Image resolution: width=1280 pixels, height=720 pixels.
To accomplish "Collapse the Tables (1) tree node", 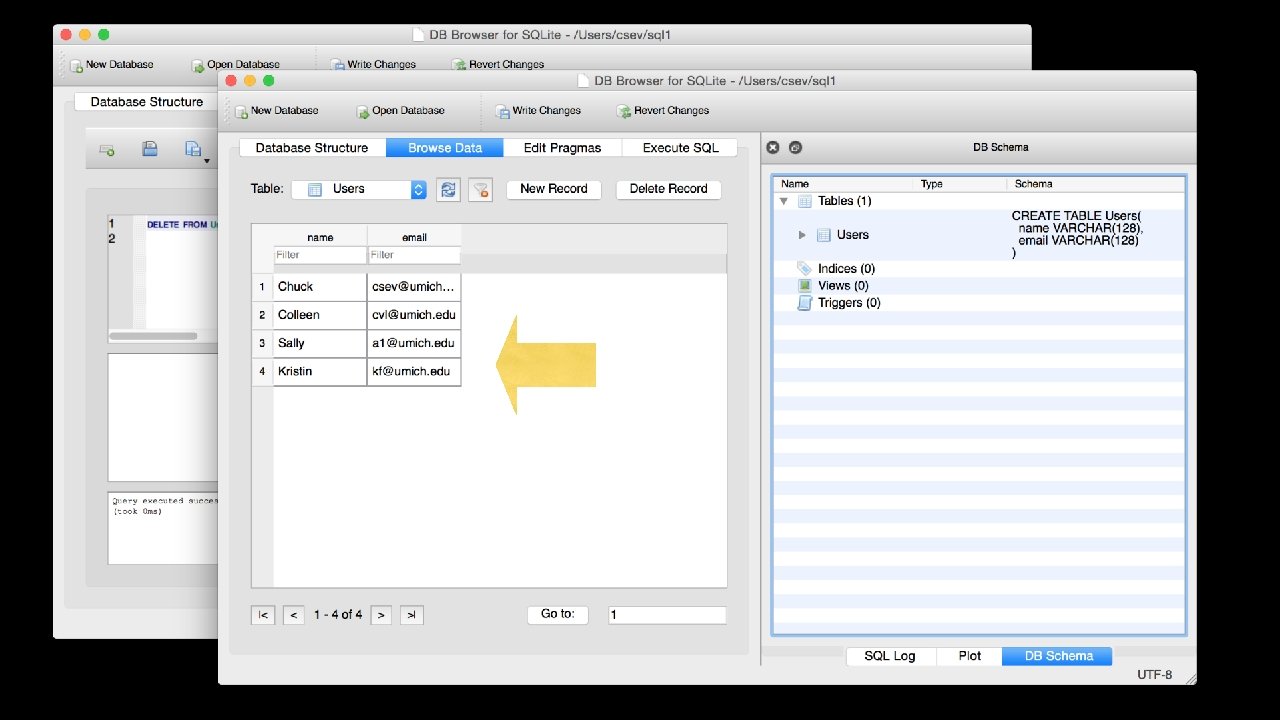I will (784, 201).
